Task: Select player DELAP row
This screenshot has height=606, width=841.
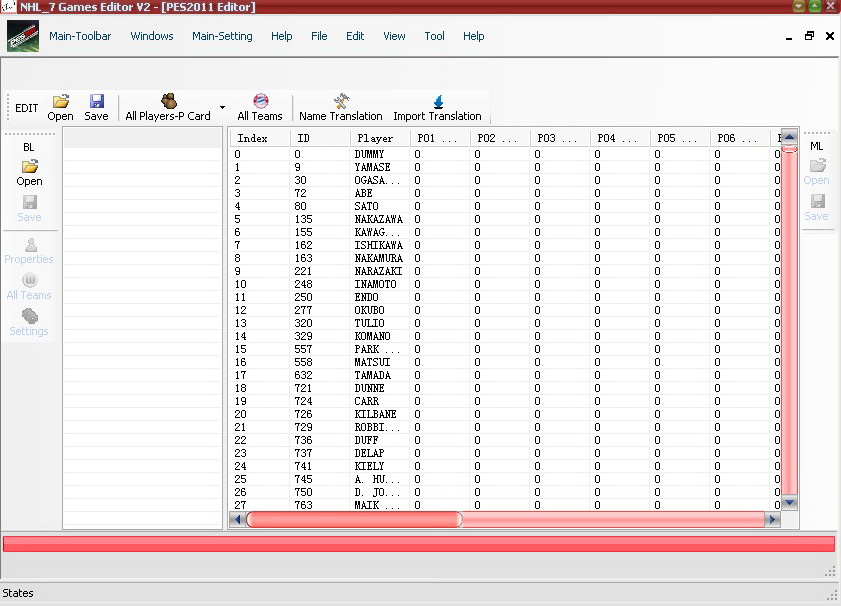Action: tap(505, 453)
